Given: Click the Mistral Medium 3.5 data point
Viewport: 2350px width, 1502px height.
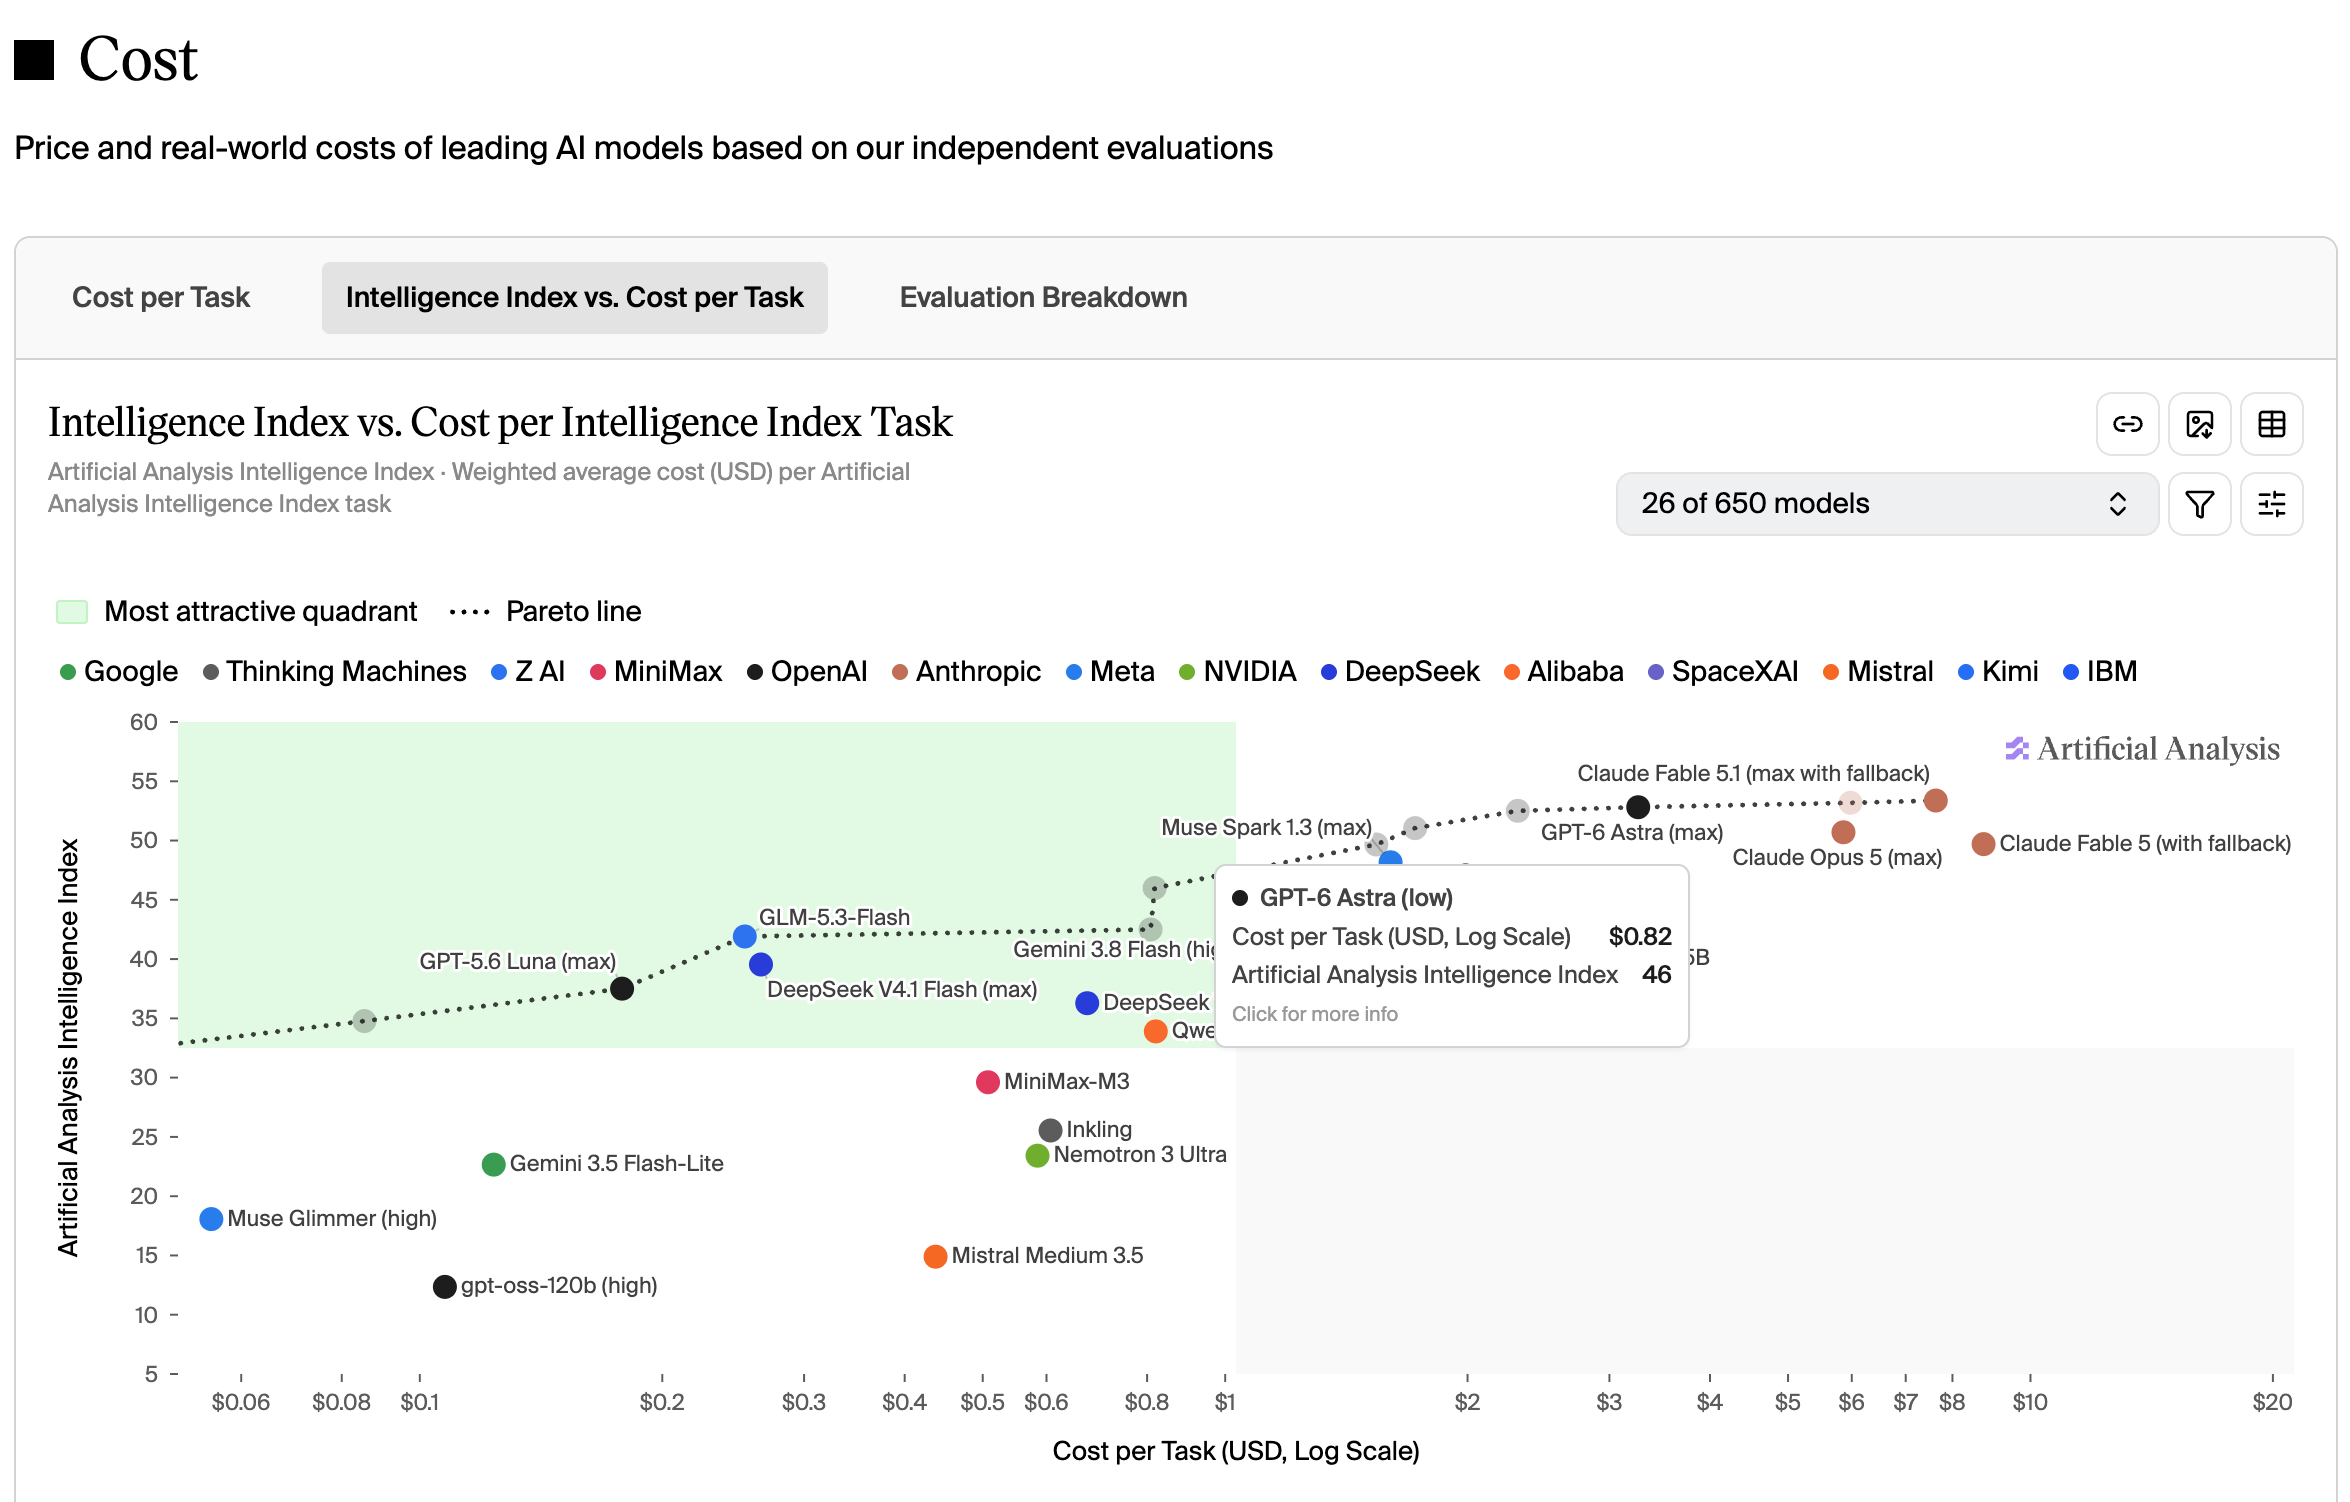Looking at the screenshot, I should (x=935, y=1257).
